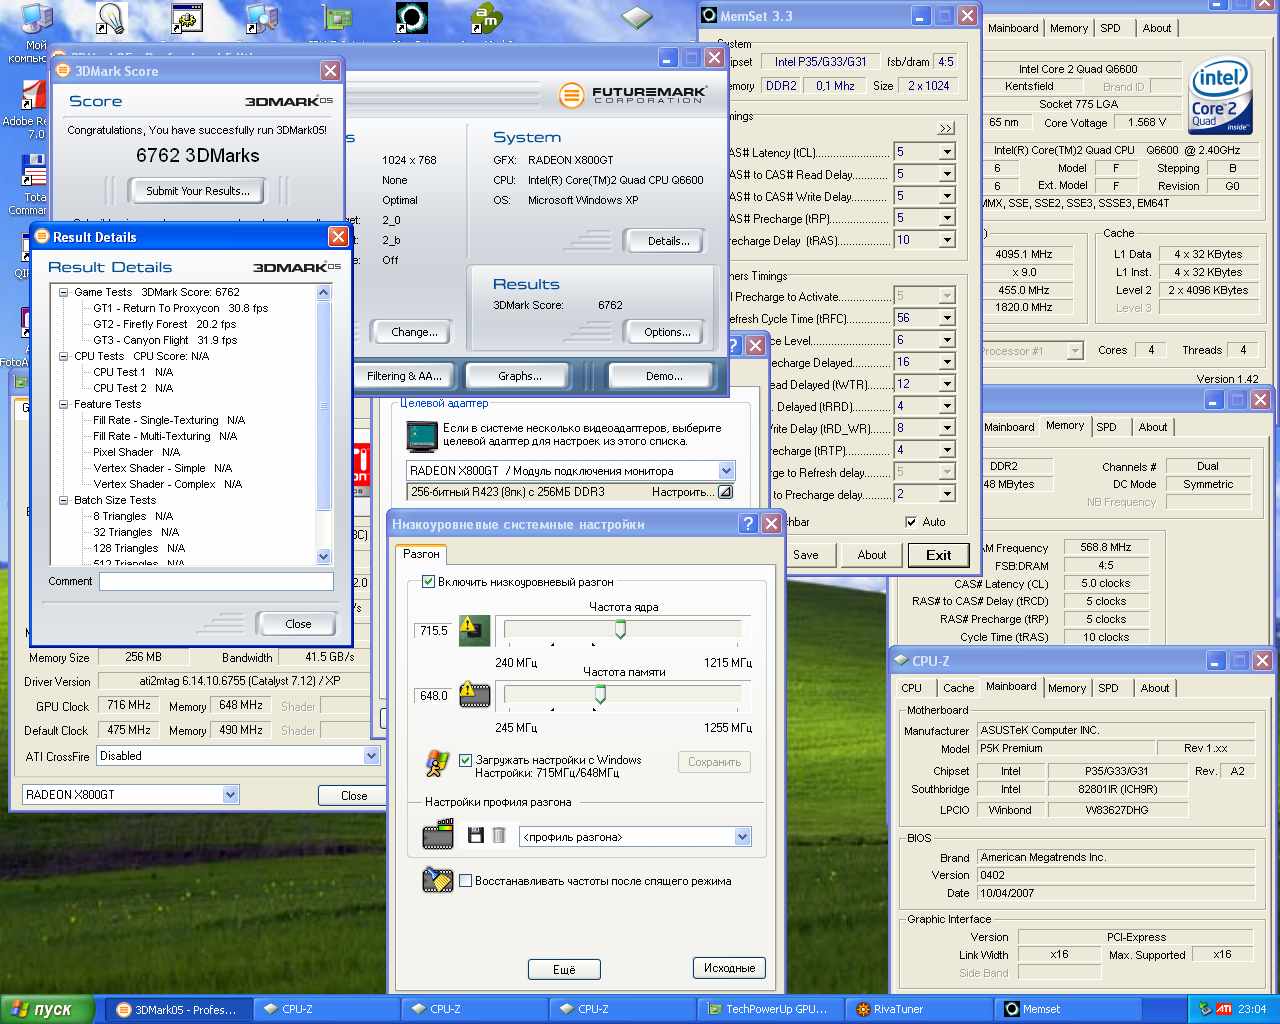The image size is (1280, 1024).
Task: Select 'GT2 - Firefly Forest' result row
Action: [165, 324]
